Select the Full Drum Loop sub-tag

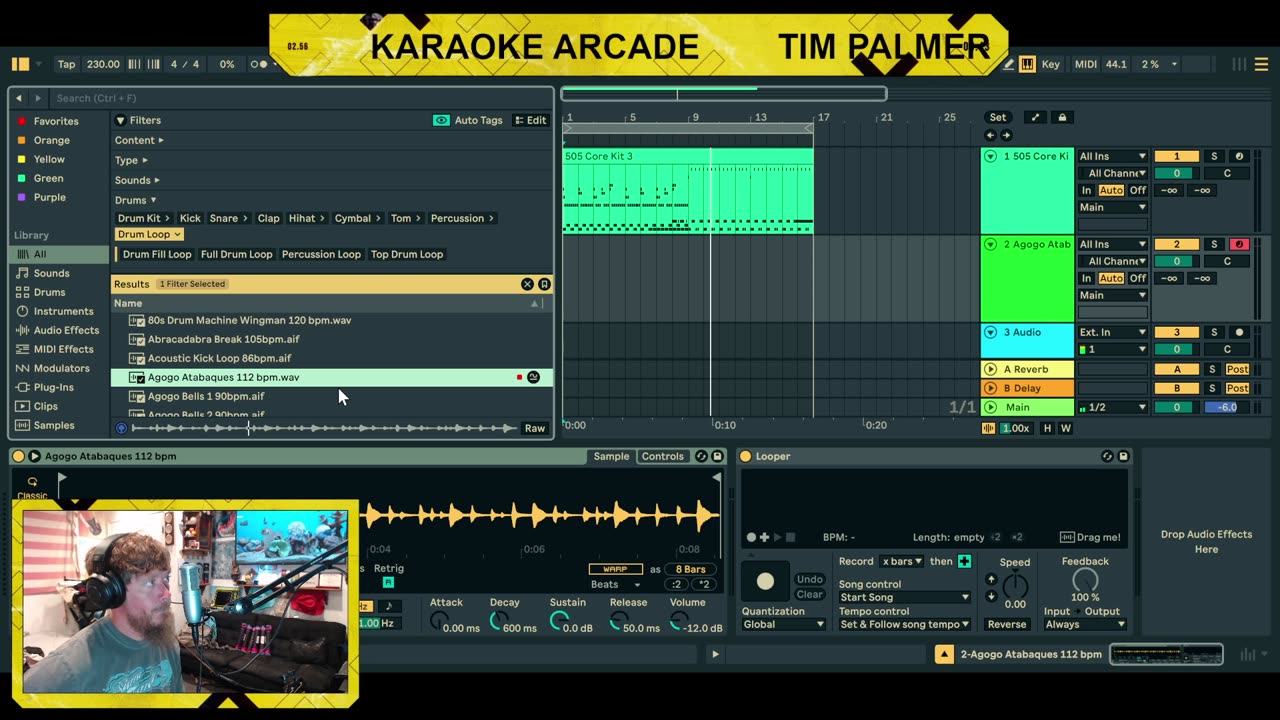pyautogui.click(x=236, y=254)
